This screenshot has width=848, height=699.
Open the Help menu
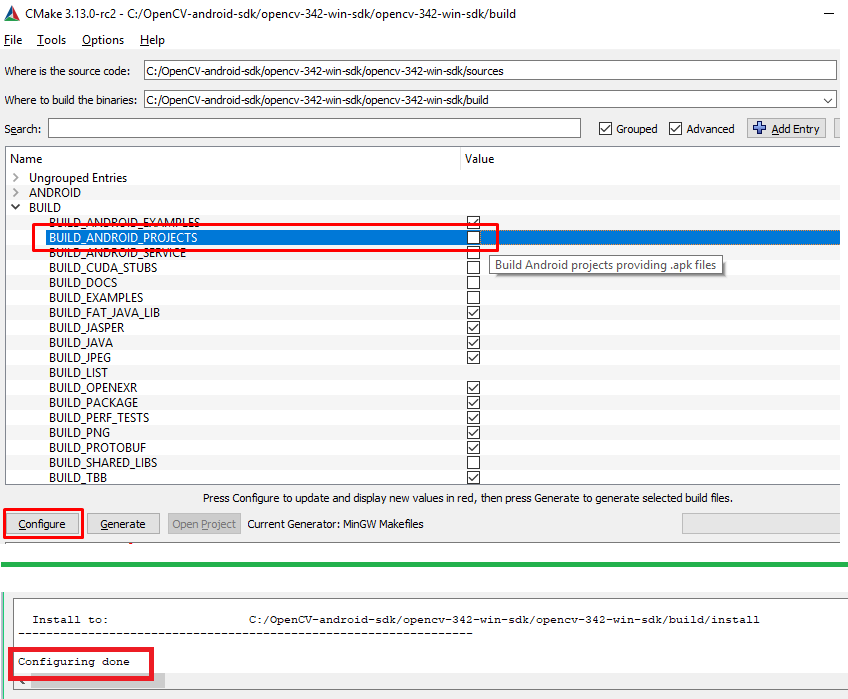coord(152,40)
